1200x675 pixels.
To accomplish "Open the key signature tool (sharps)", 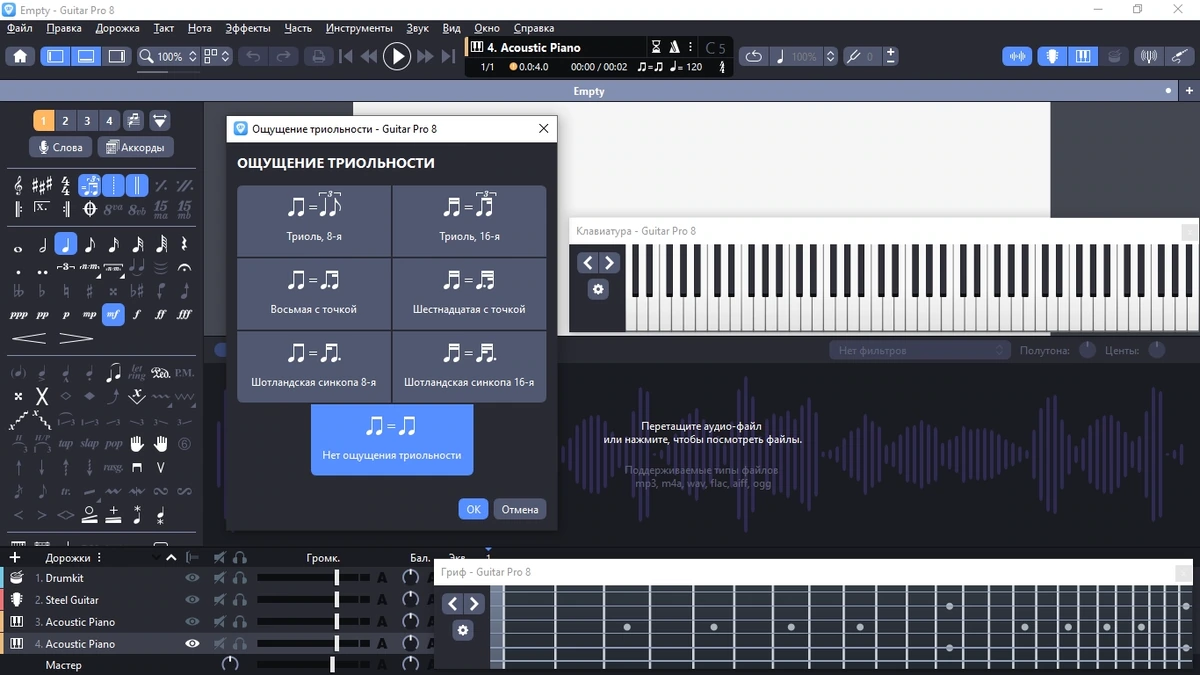I will pos(42,185).
